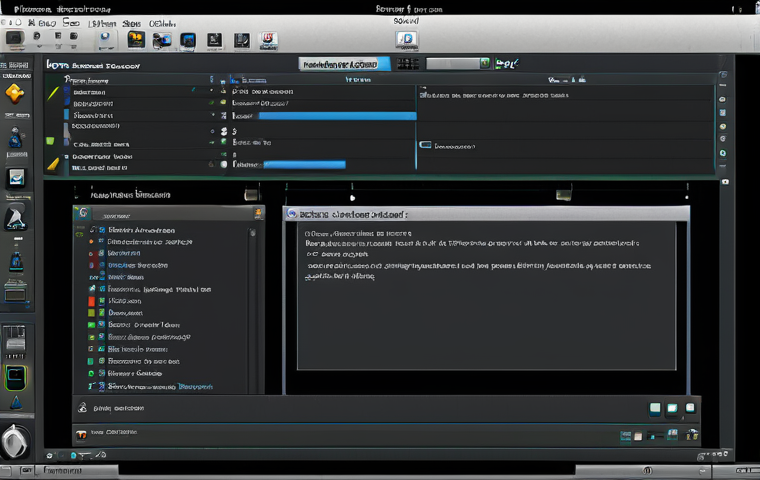Click the blue bottle icon in the left sidebar

(x=16, y=262)
